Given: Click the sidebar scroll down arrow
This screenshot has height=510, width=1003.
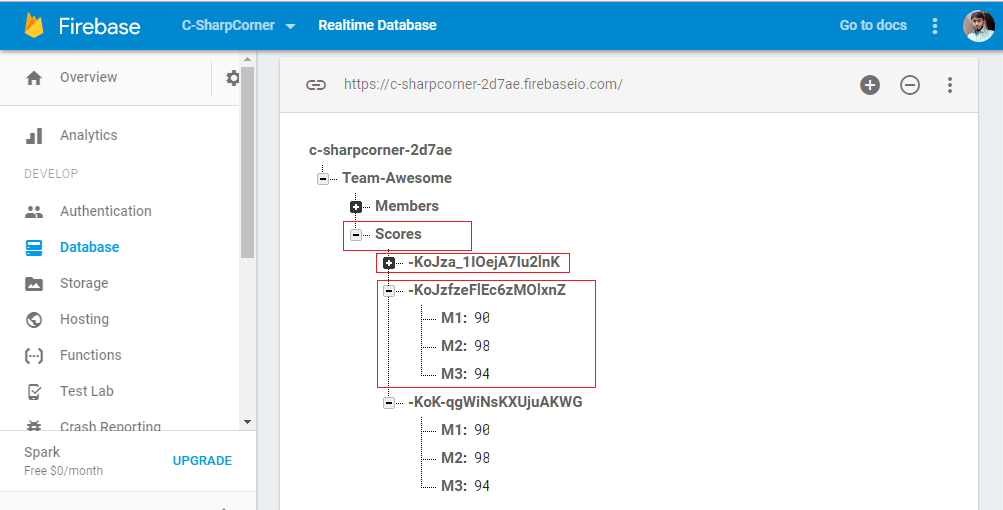Looking at the screenshot, I should click(x=248, y=422).
